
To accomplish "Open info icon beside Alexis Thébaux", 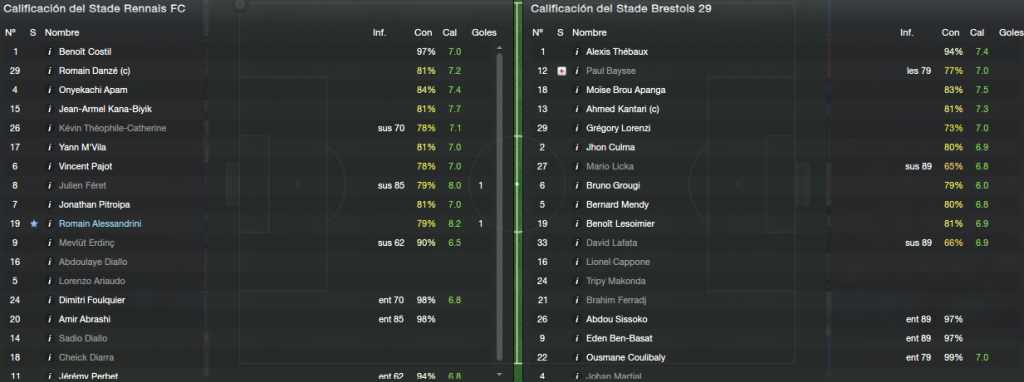I will [x=577, y=52].
